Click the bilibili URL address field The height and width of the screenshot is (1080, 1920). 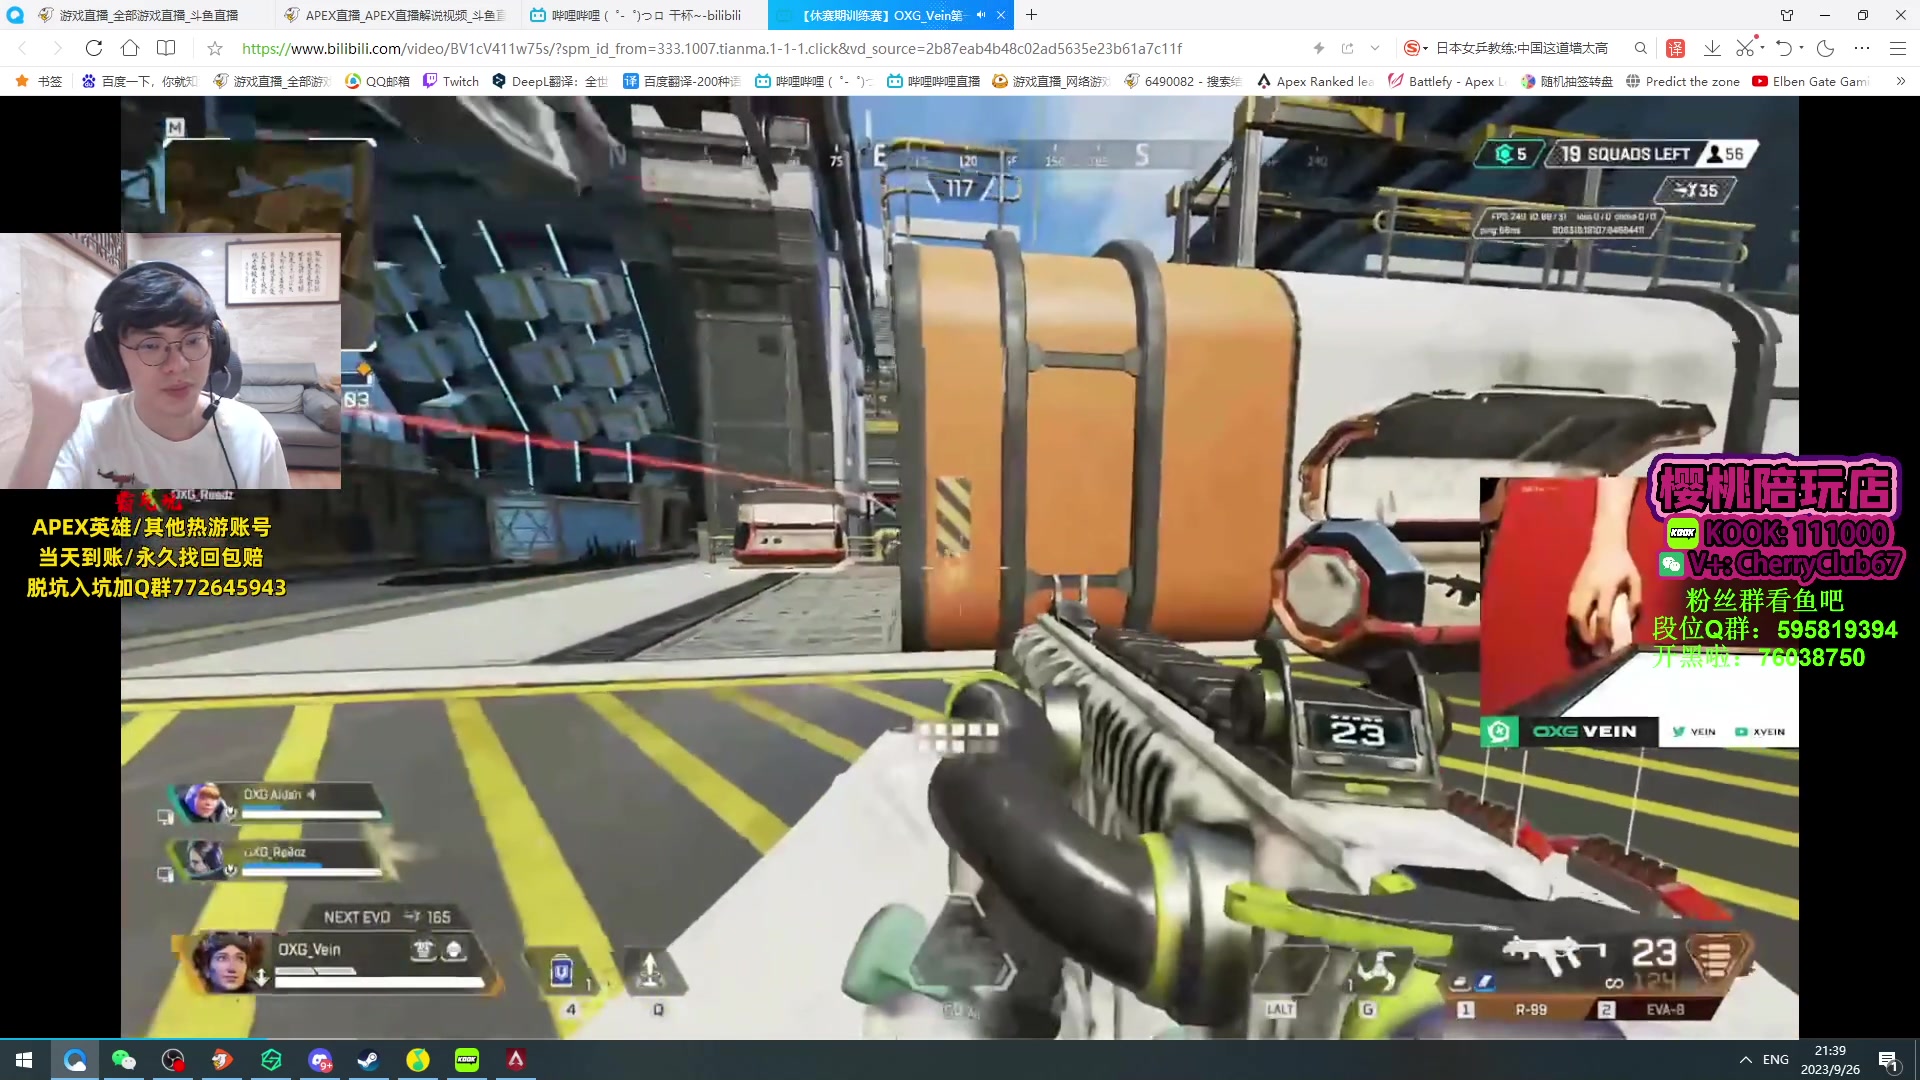pyautogui.click(x=710, y=48)
